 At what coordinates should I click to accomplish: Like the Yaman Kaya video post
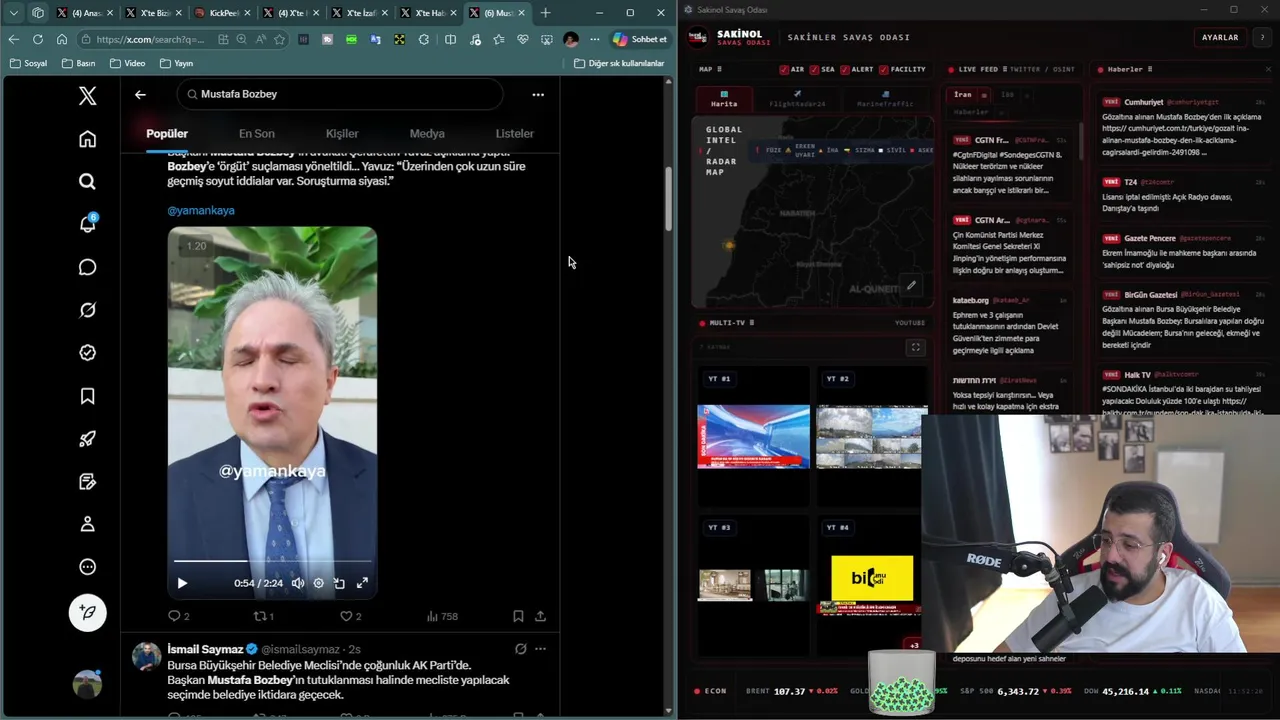pos(351,616)
